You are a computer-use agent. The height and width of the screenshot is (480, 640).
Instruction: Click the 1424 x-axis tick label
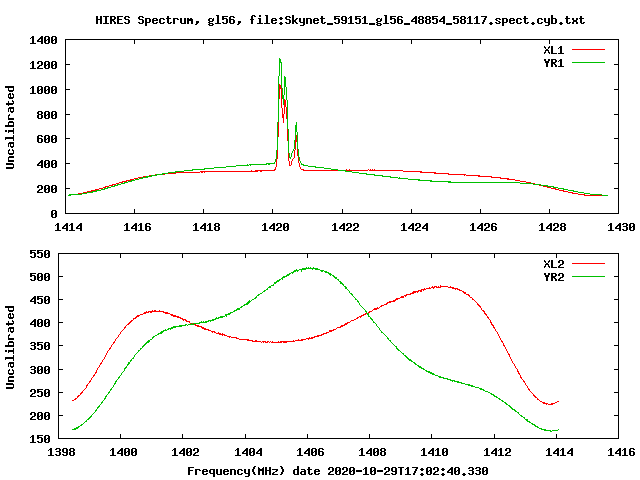[x=414, y=227]
